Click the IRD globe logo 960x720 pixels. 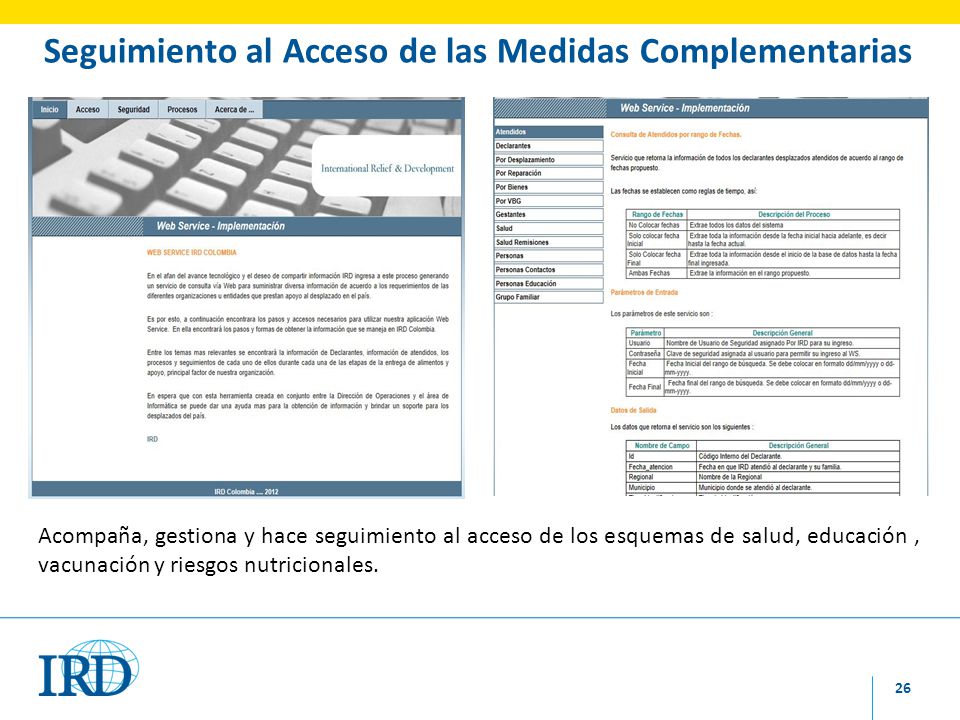coord(89,668)
